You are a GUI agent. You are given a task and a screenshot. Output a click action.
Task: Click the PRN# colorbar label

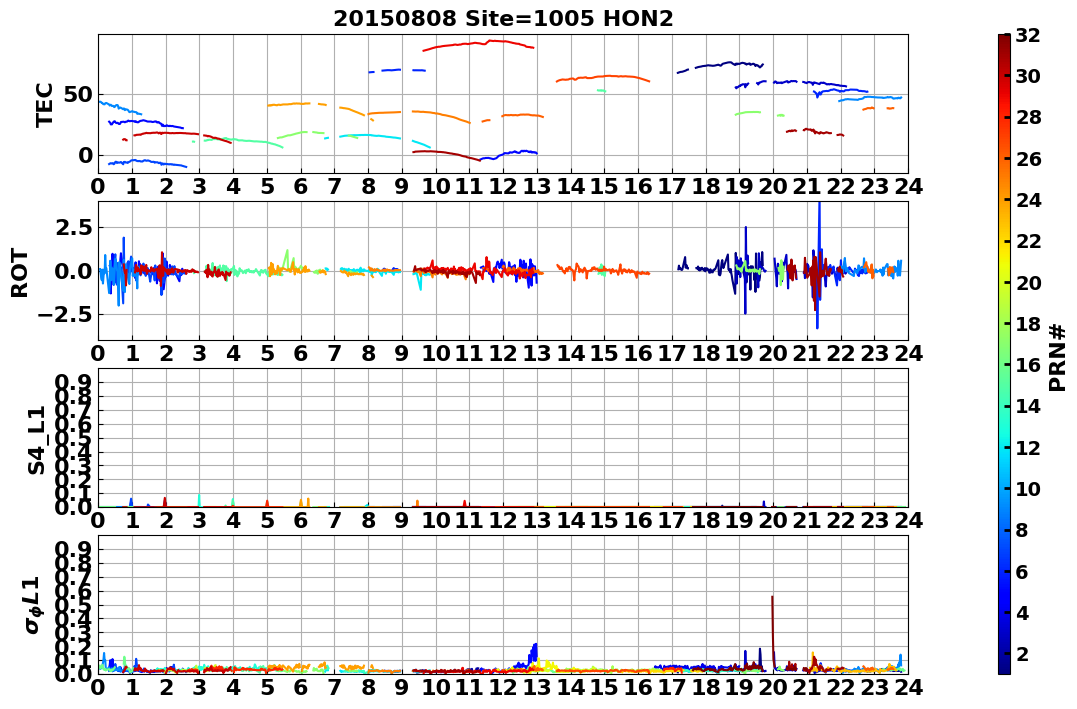[x=1058, y=357]
